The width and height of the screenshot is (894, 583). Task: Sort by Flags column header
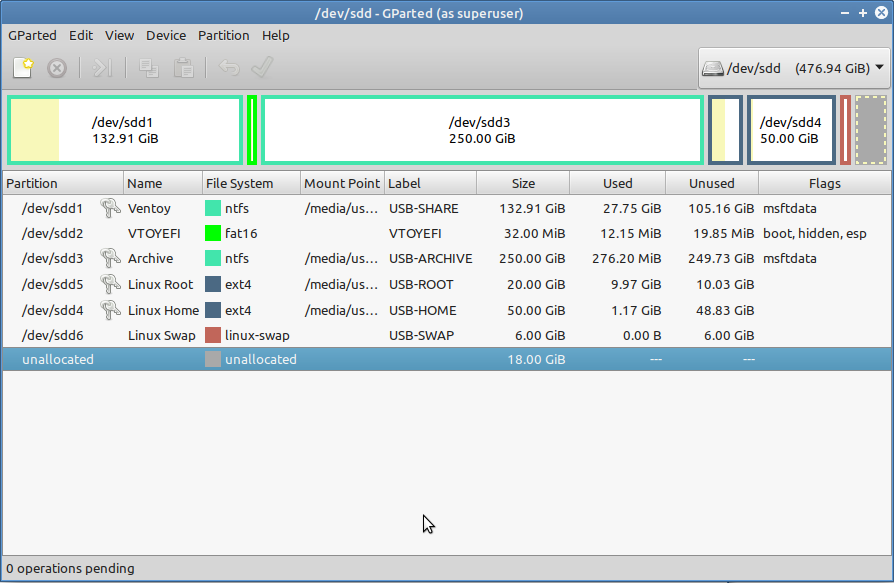(x=824, y=184)
